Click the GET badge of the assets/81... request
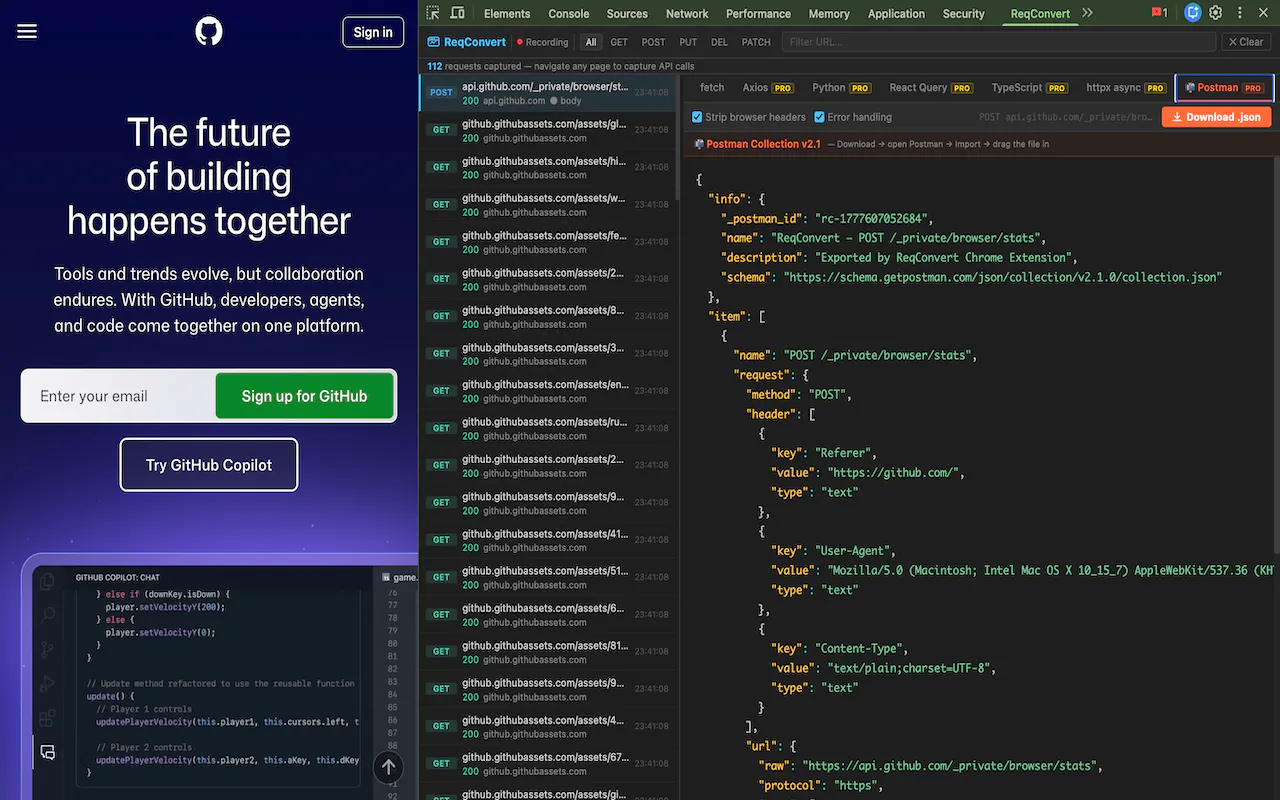Screen dimensions: 1280x800 click(x=441, y=651)
